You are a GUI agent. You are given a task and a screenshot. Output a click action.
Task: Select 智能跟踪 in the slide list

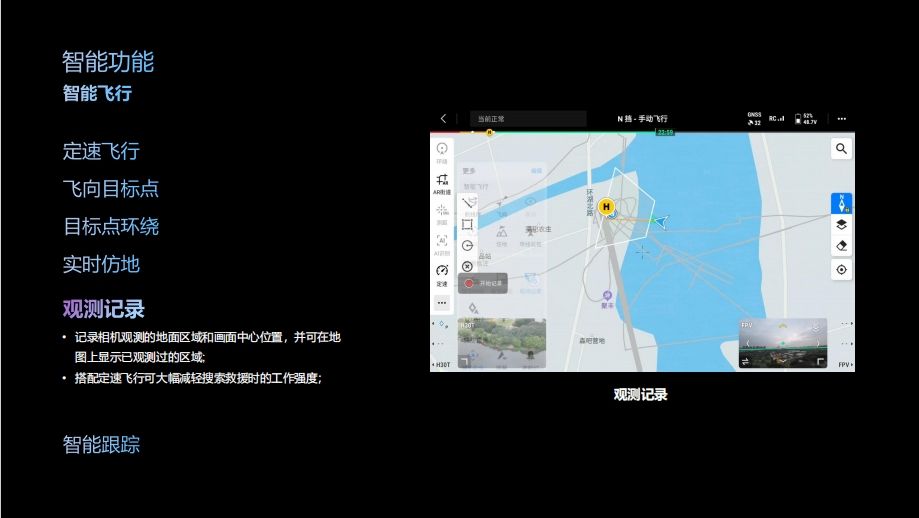coord(101,445)
